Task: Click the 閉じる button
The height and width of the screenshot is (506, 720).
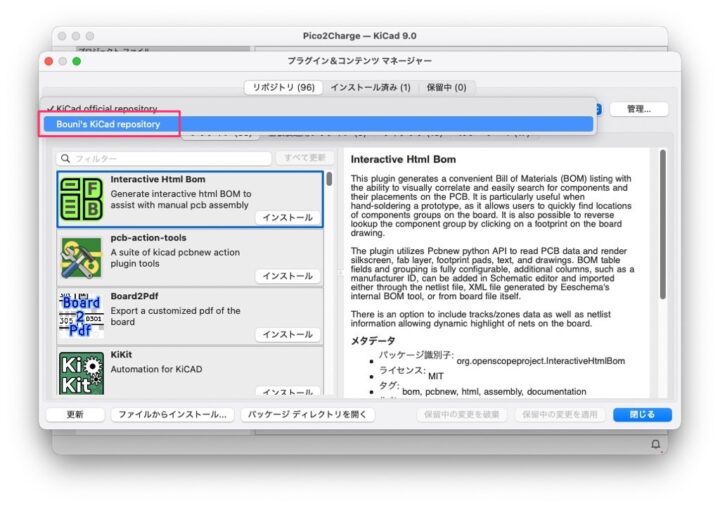Action: tap(642, 414)
